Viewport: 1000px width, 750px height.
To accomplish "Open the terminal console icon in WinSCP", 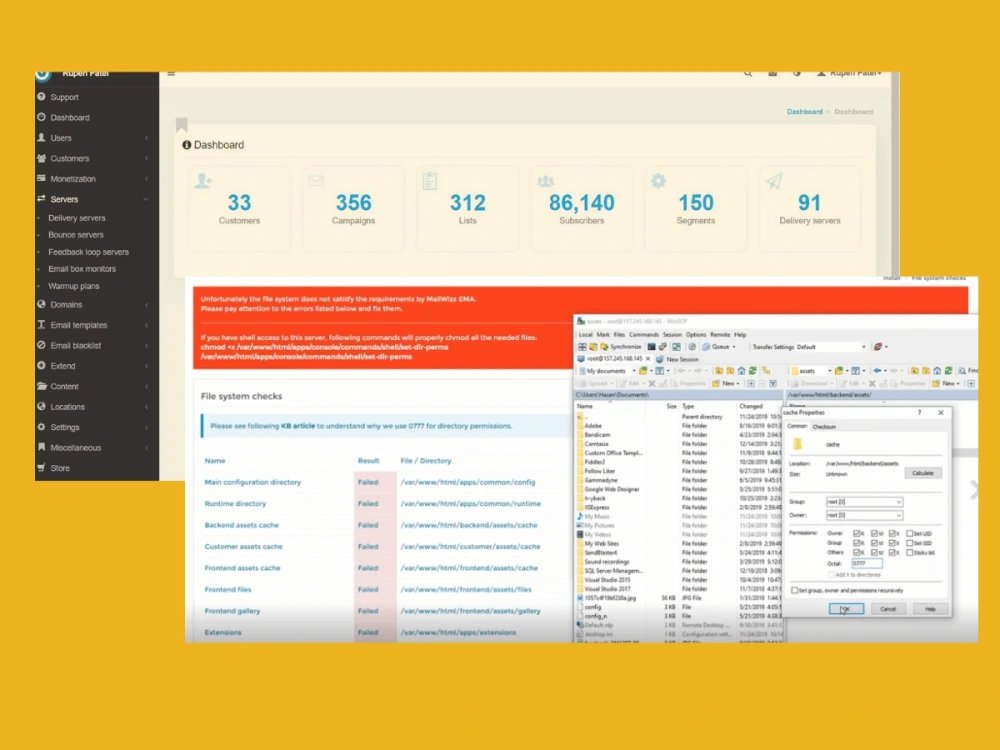I will [651, 346].
